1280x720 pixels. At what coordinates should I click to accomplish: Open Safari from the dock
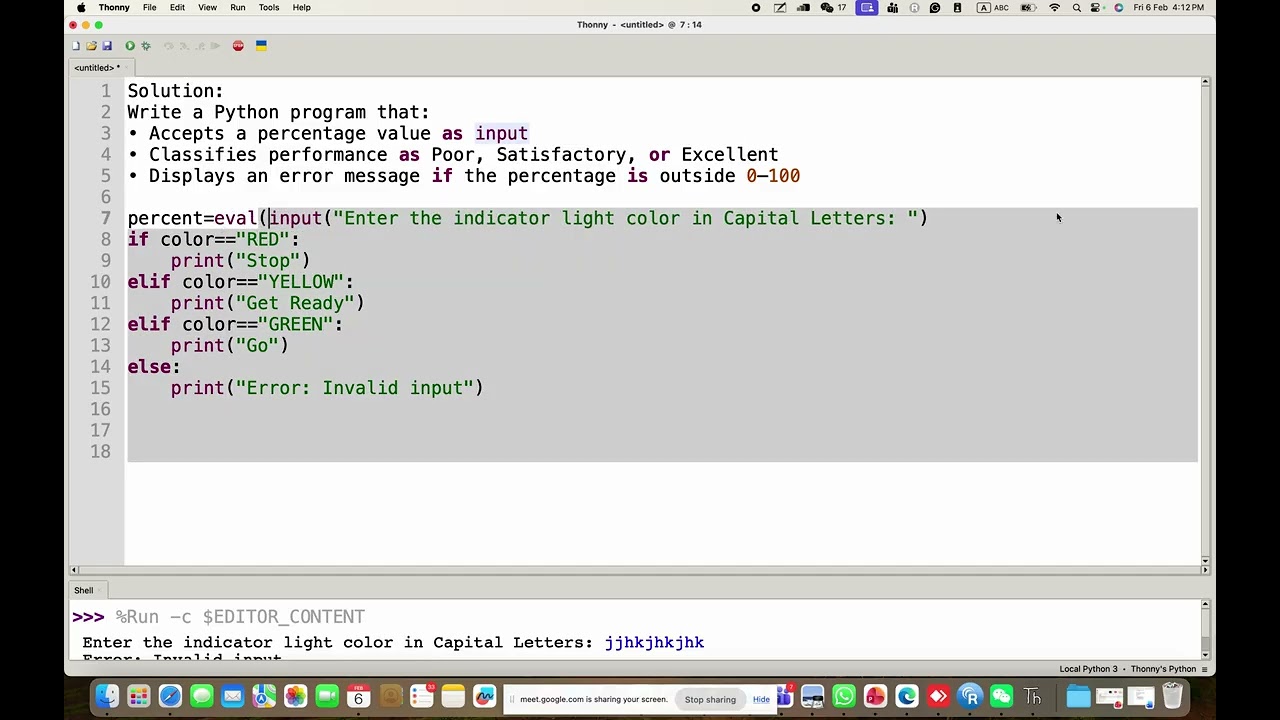click(x=170, y=696)
